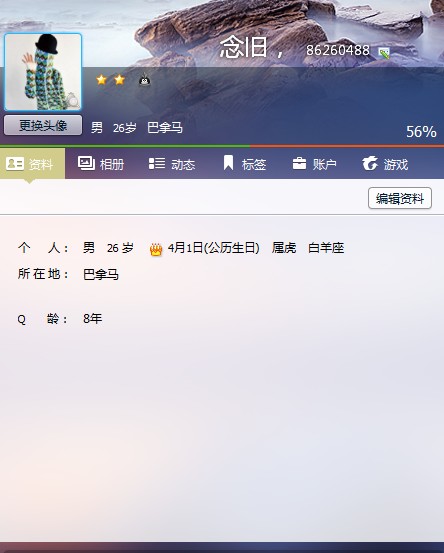Viewport: 444px width, 553px height.
Task: Click the bookmark icon for 标签
Action: pyautogui.click(x=229, y=163)
